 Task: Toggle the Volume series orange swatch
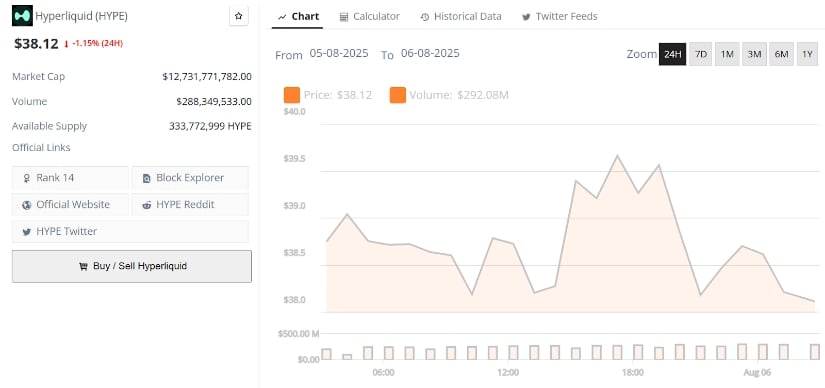(x=398, y=95)
